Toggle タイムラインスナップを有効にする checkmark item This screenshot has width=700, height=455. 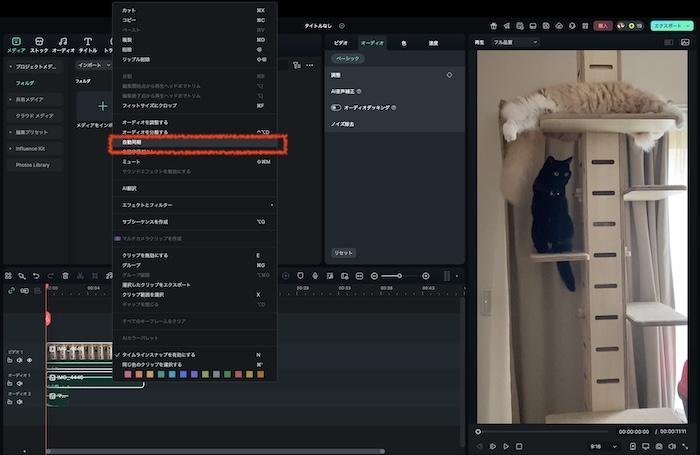coord(160,354)
